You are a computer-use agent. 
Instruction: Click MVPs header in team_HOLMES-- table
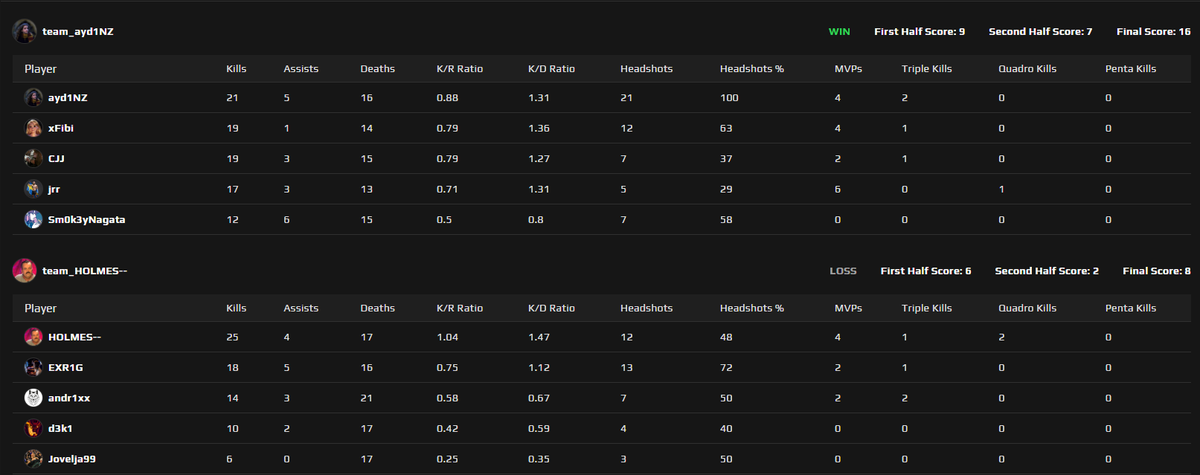848,308
